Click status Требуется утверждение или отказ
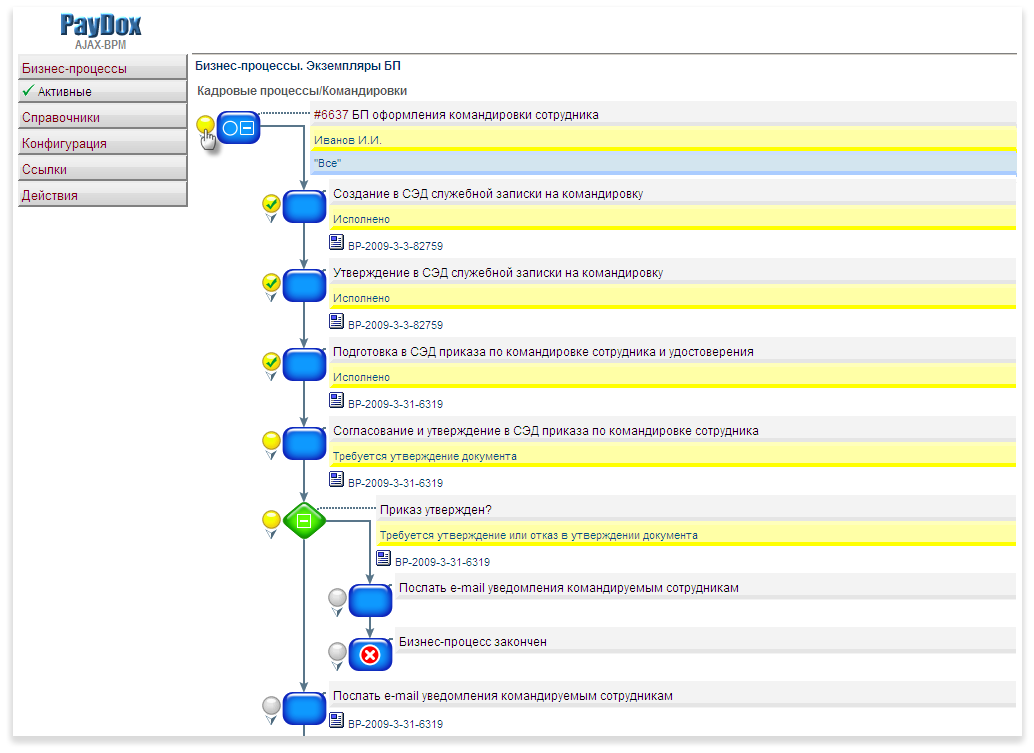Image resolution: width=1034 pixels, height=753 pixels. pyautogui.click(x=538, y=535)
